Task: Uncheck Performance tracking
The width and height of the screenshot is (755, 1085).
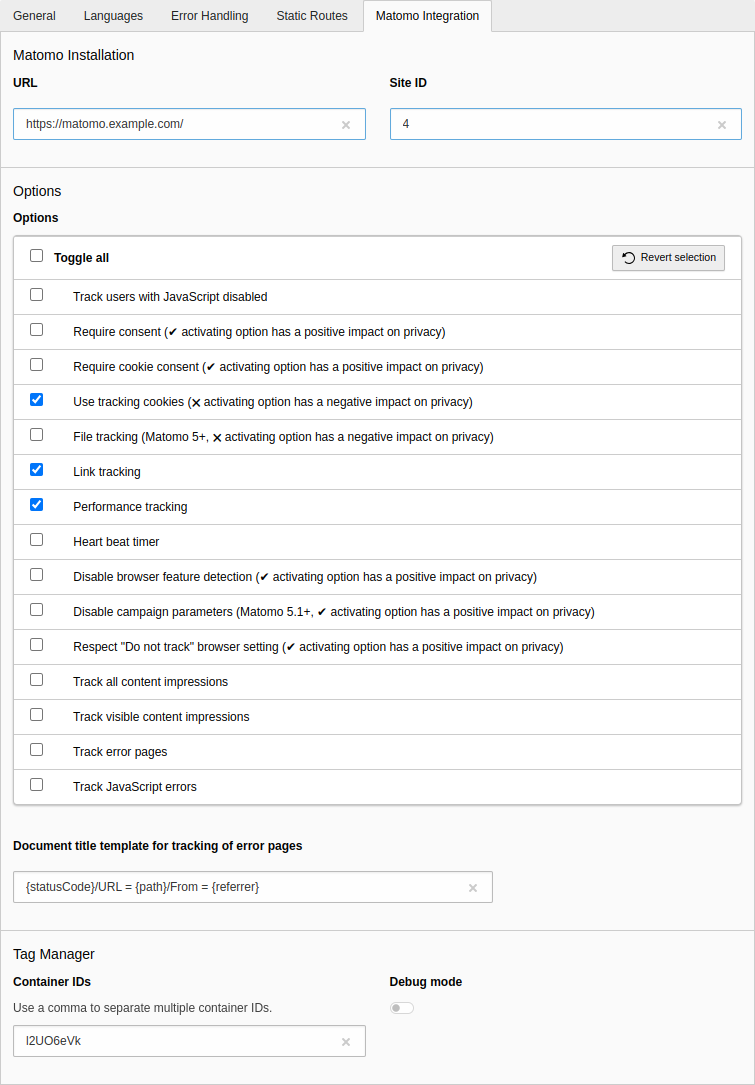Action: (36, 504)
